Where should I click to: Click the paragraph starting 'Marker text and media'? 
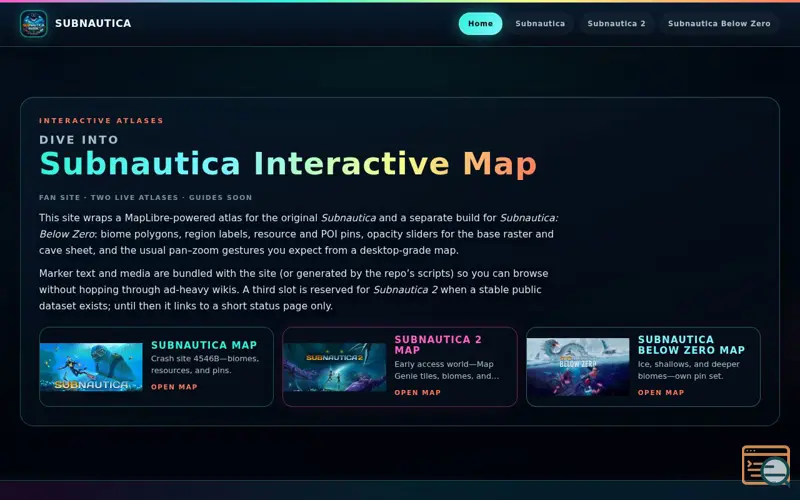[x=293, y=290]
